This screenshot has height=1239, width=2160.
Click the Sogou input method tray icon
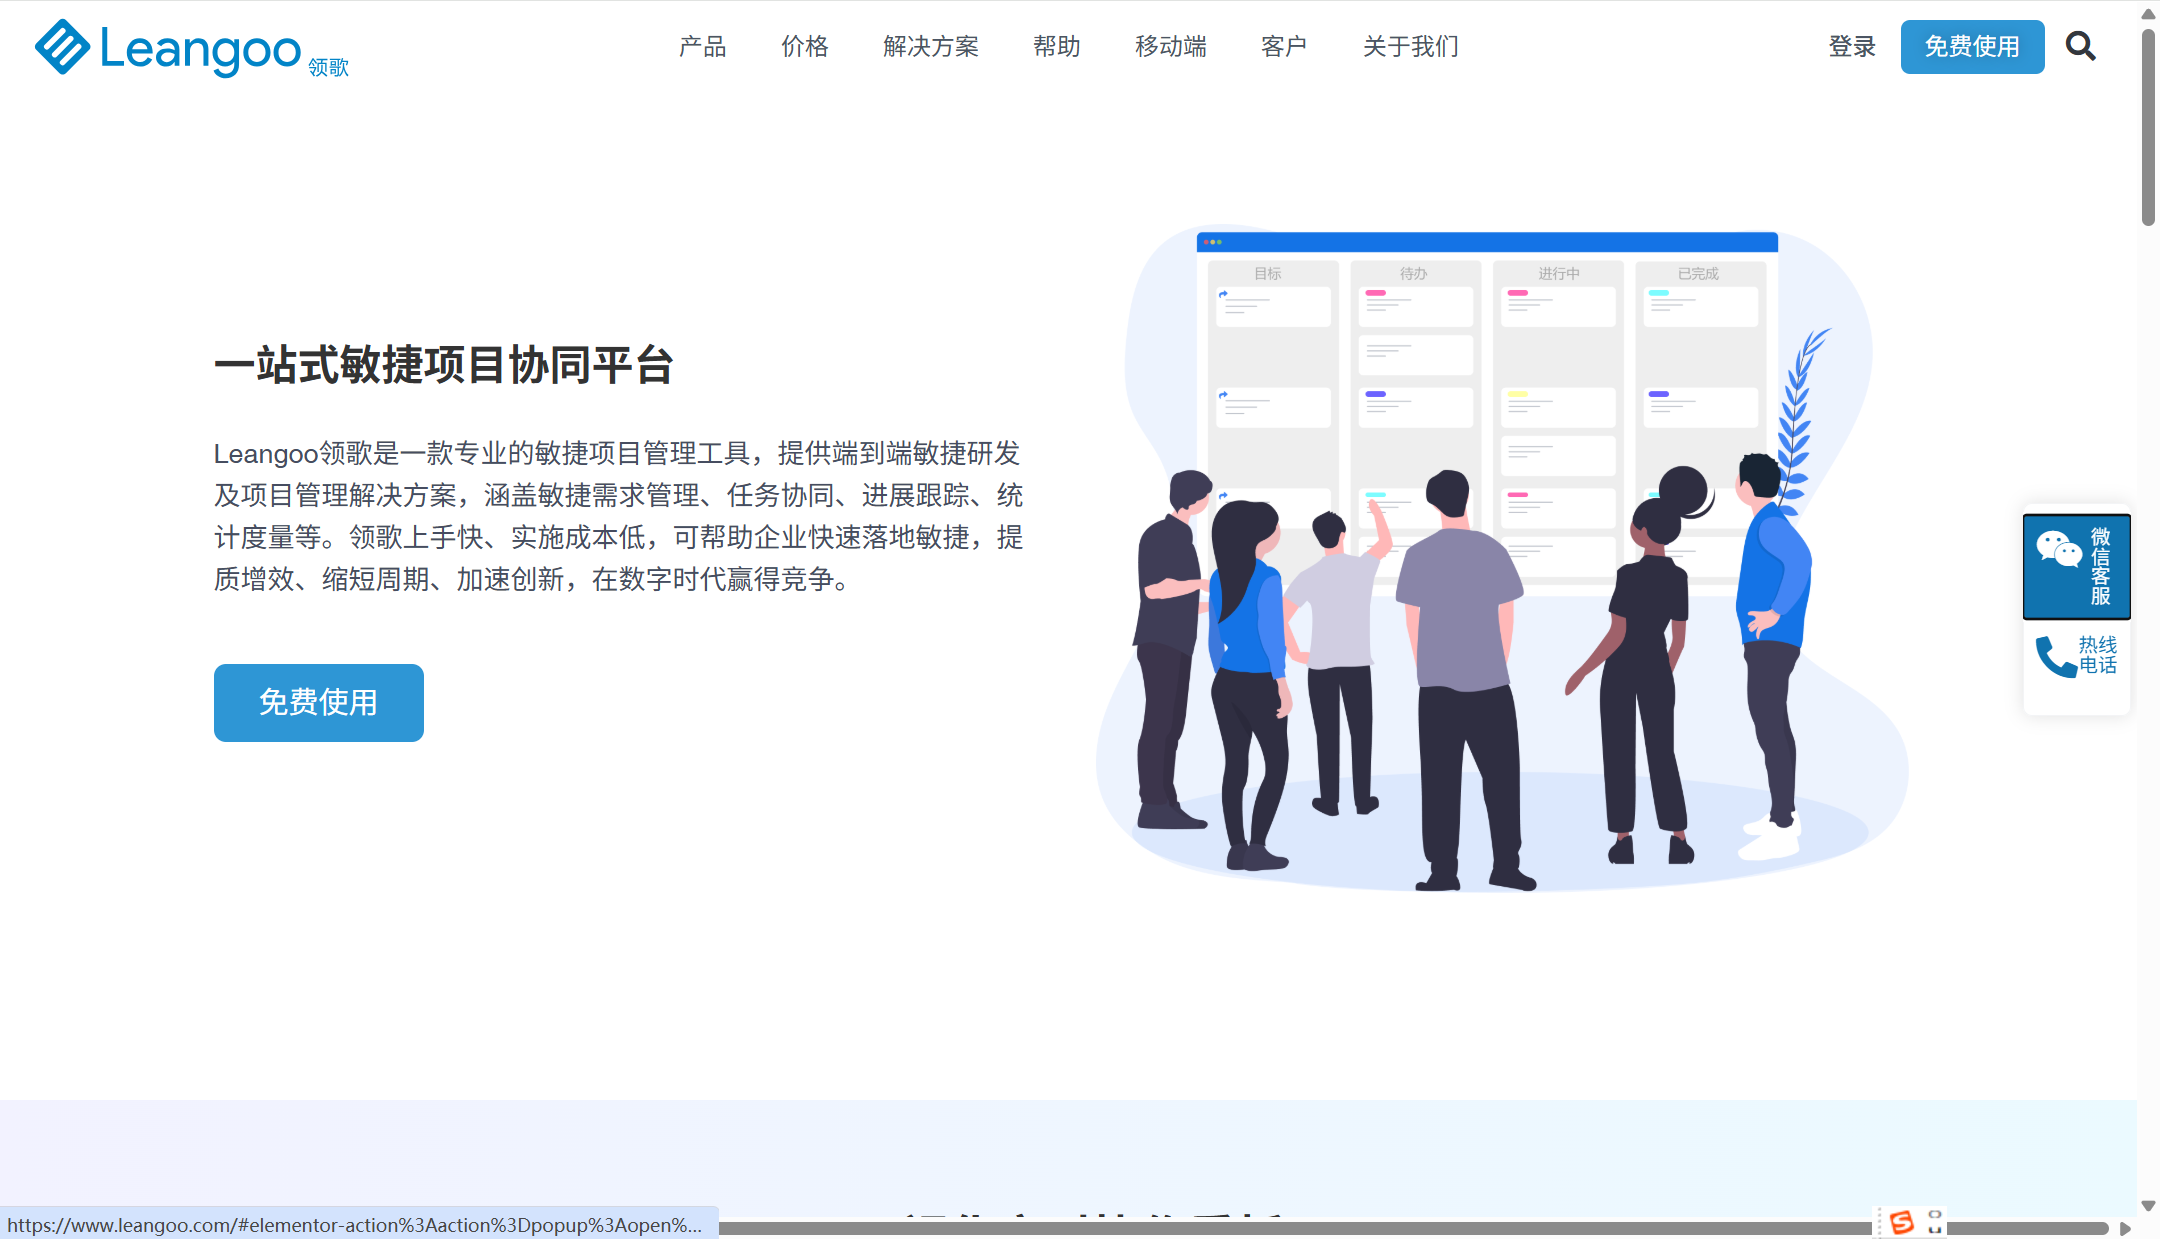click(1904, 1222)
